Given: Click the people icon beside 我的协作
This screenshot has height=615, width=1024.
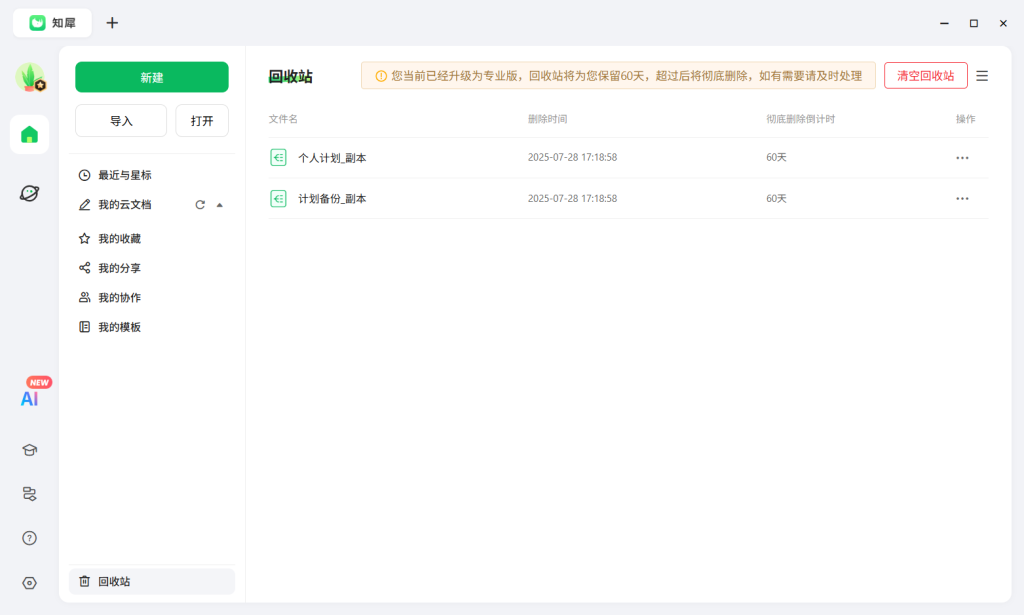Looking at the screenshot, I should (84, 297).
